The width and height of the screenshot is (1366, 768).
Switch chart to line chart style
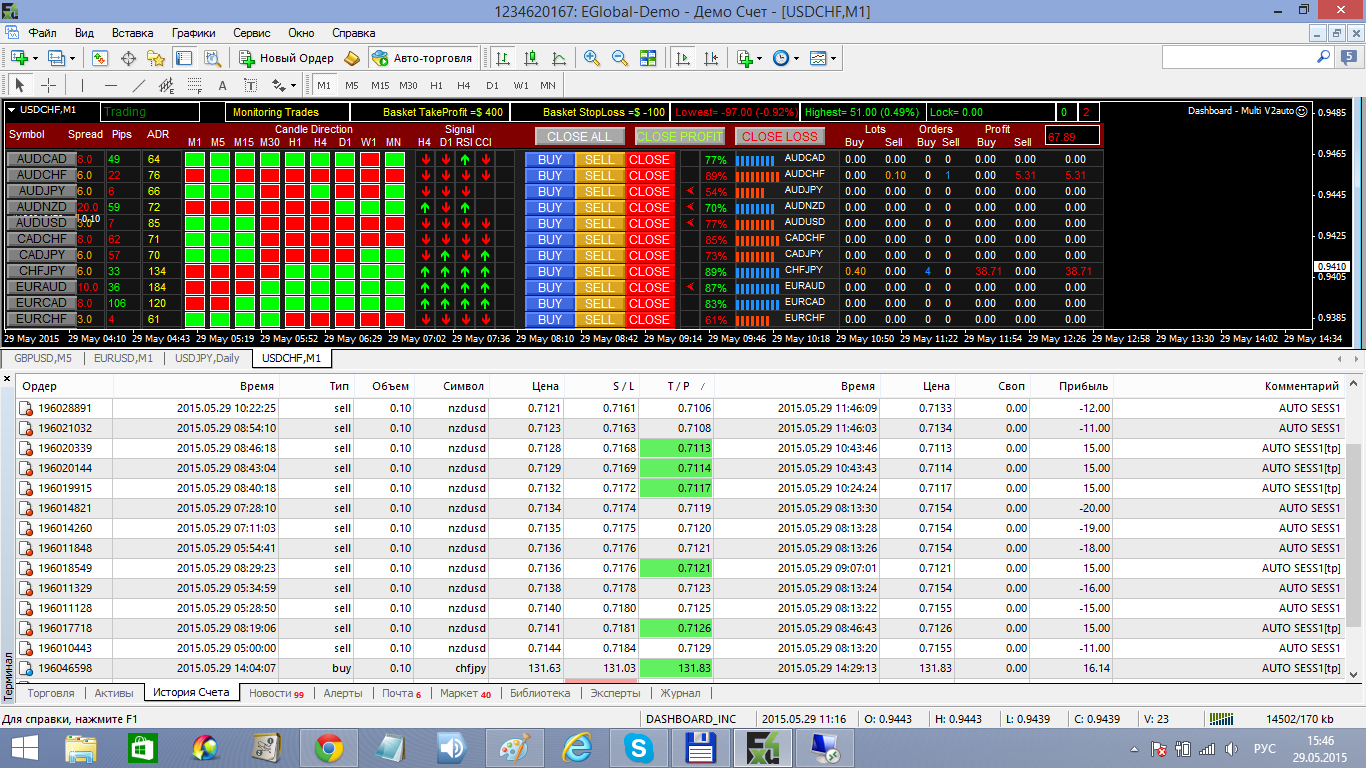click(x=559, y=58)
